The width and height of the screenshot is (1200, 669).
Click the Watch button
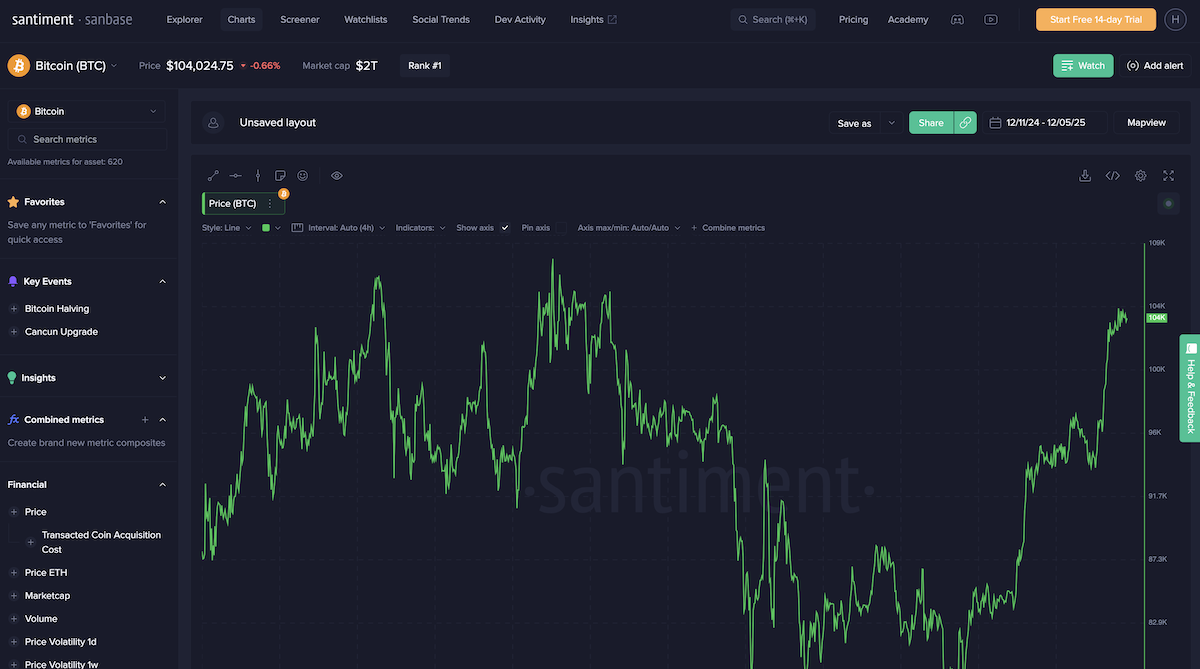tap(1083, 66)
